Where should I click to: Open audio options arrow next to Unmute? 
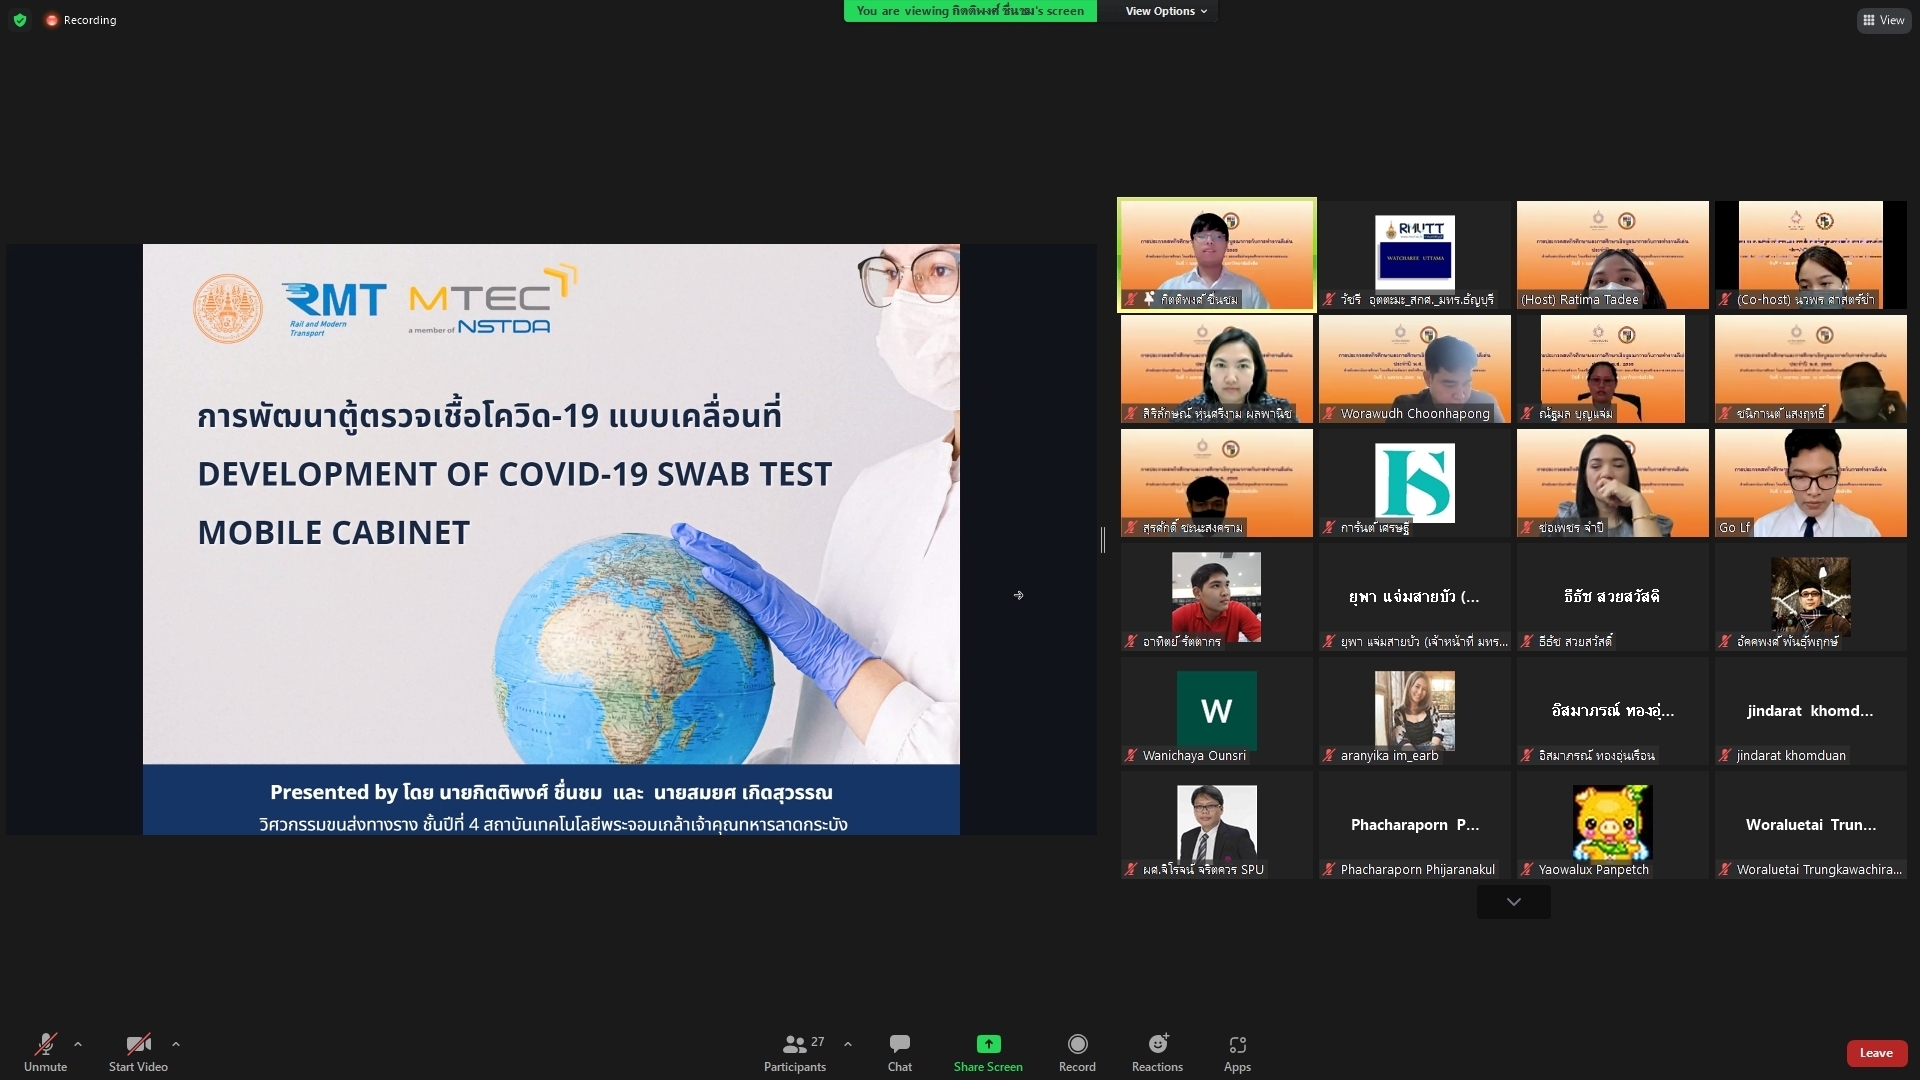pos(78,1044)
